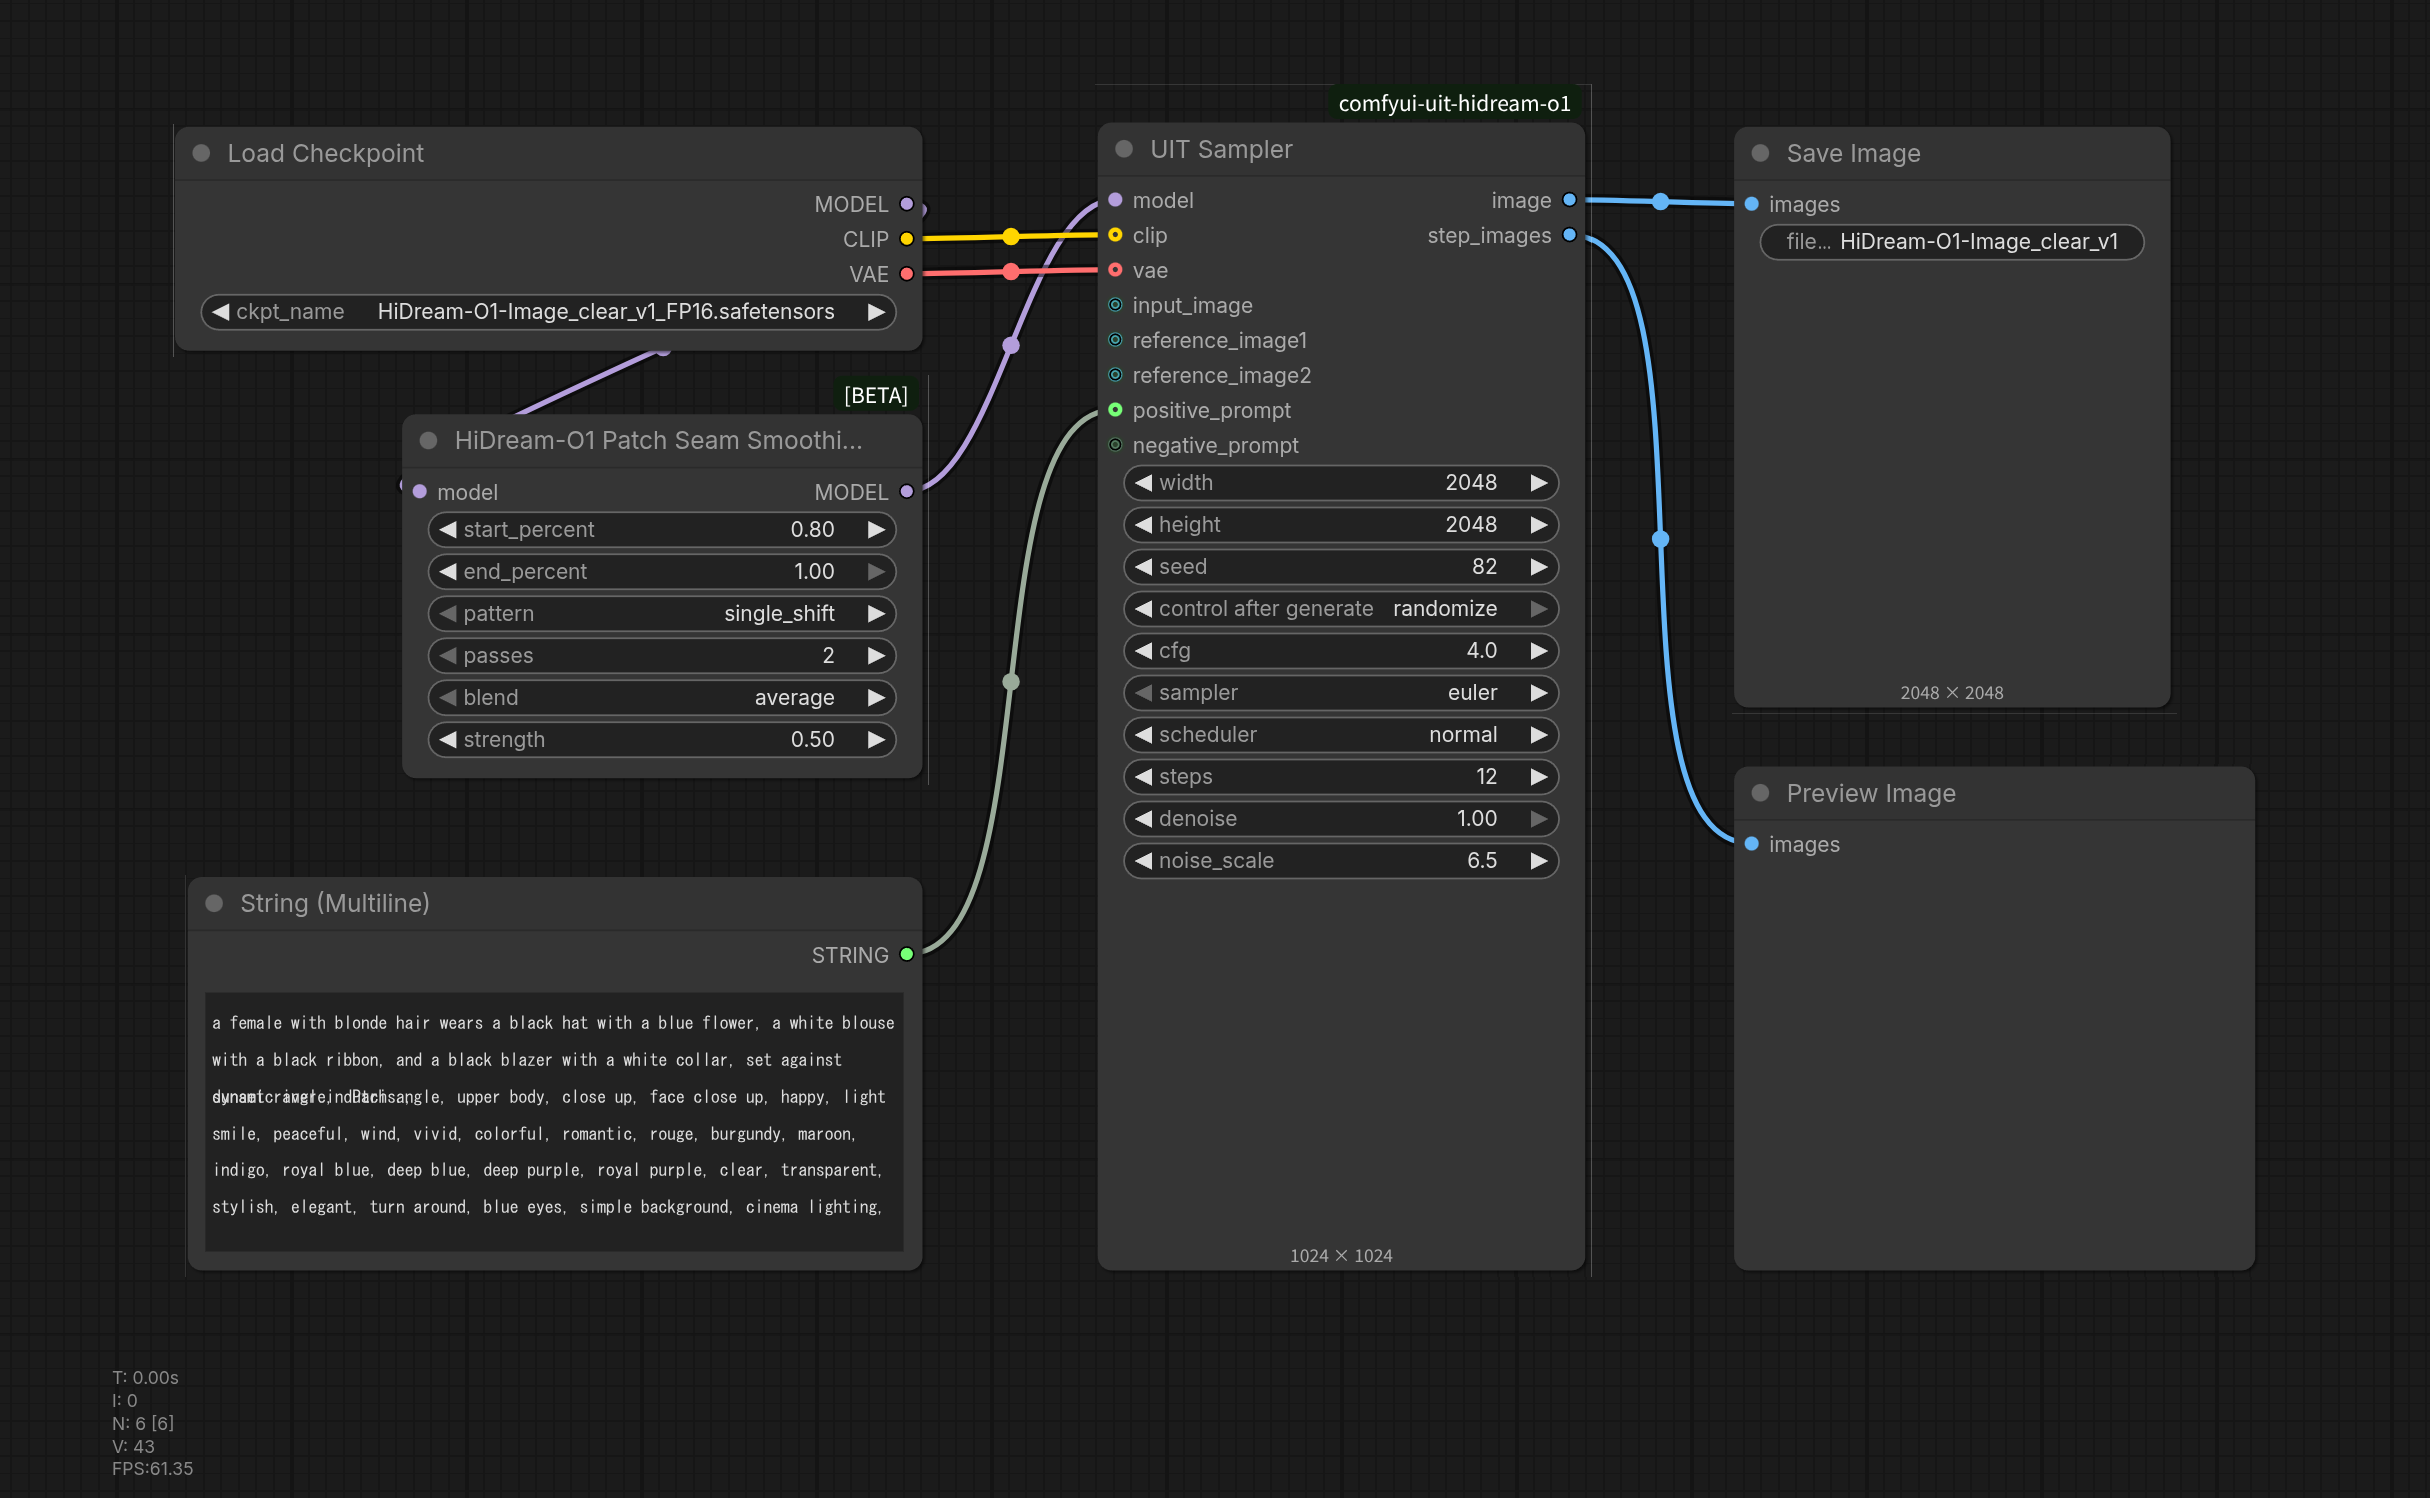
Task: Increase width with its right arrow
Action: (x=1539, y=483)
